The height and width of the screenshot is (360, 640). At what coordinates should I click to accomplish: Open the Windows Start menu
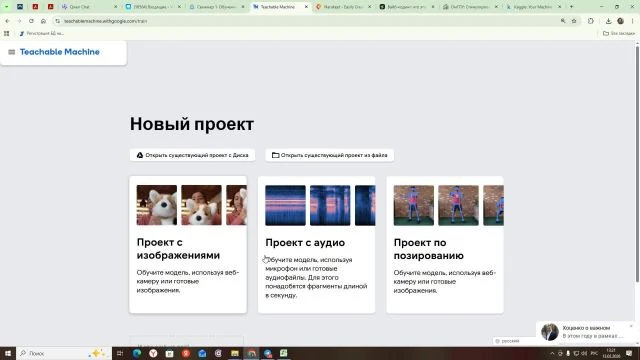(8, 353)
